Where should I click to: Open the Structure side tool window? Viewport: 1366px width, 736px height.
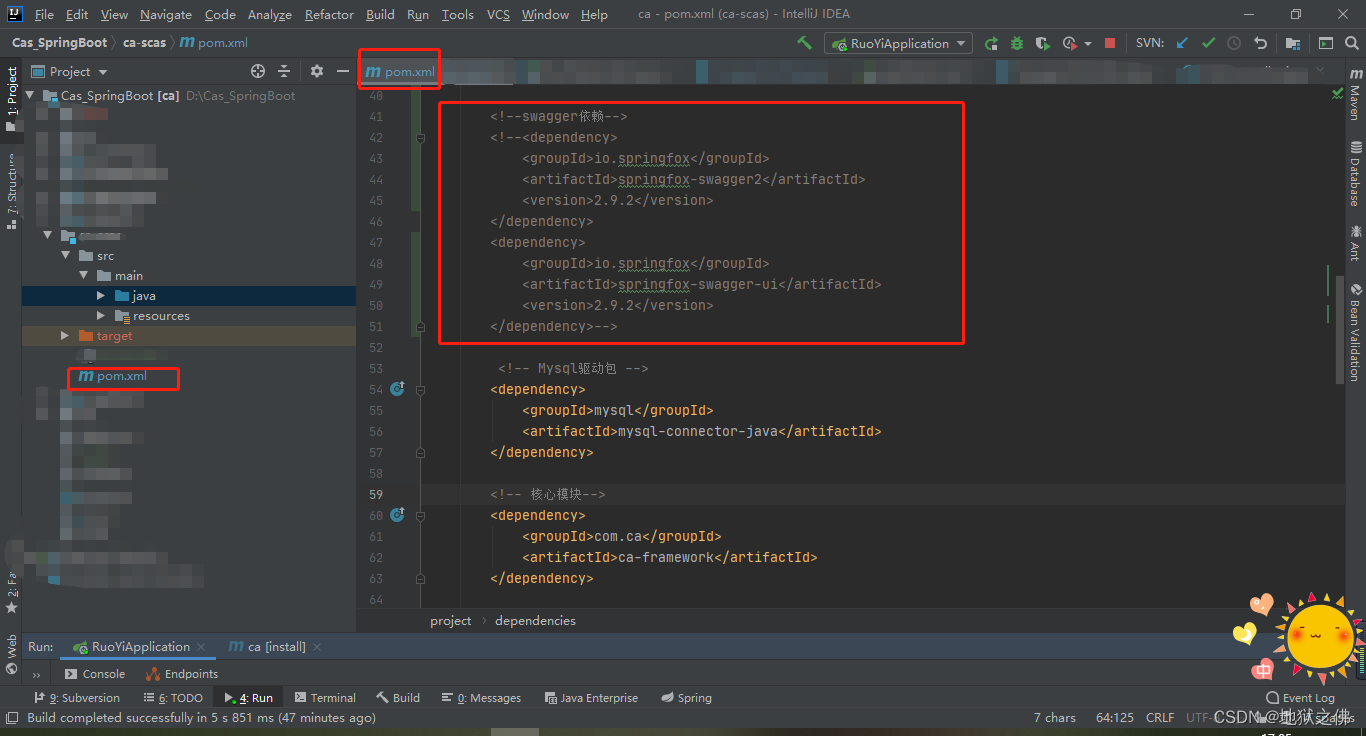[x=11, y=190]
